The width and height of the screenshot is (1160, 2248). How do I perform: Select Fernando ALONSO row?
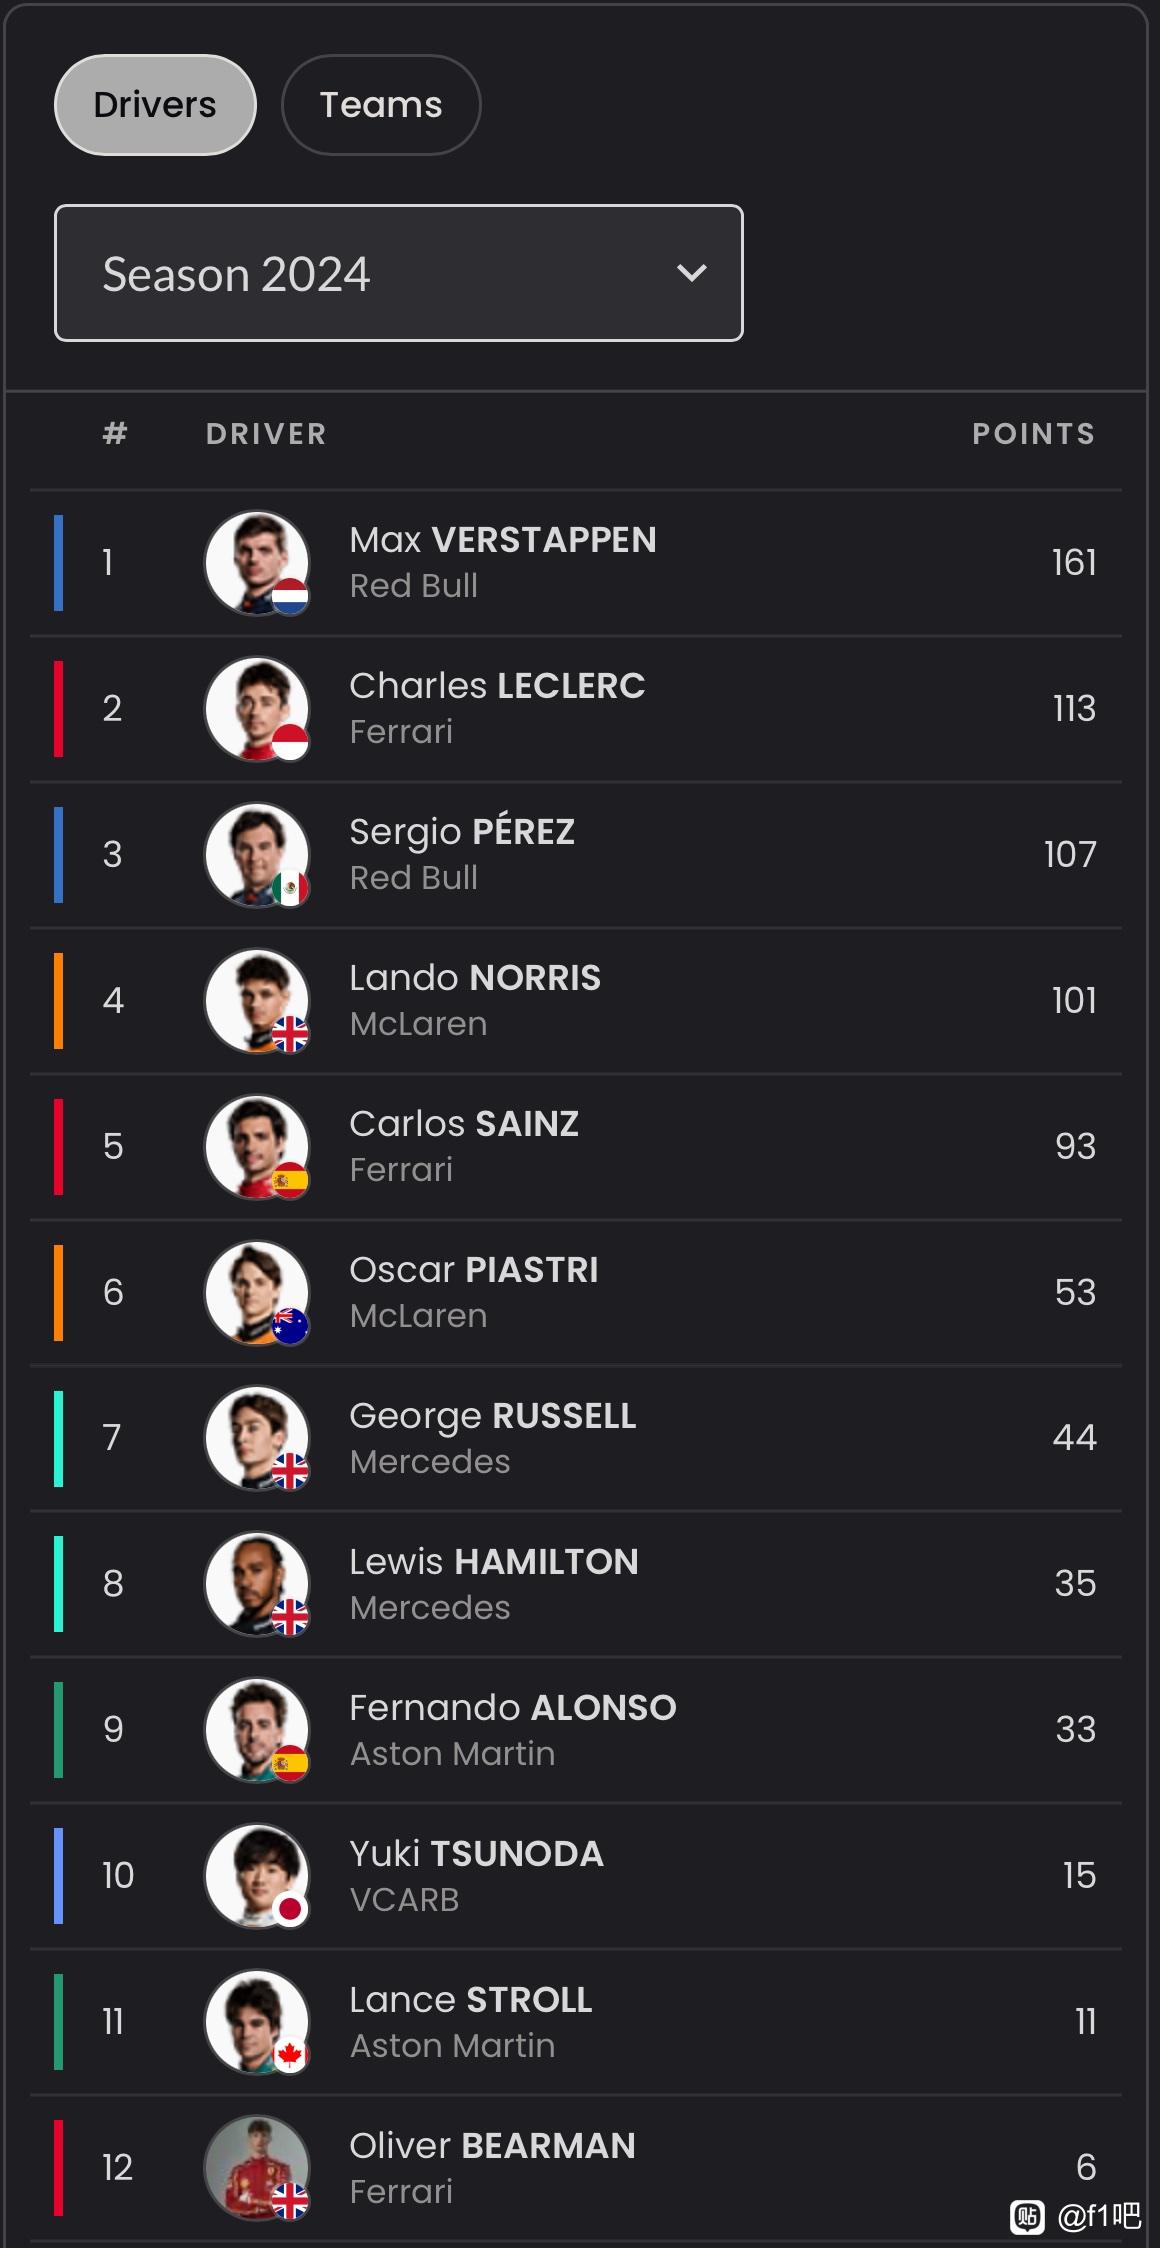(x=576, y=1730)
